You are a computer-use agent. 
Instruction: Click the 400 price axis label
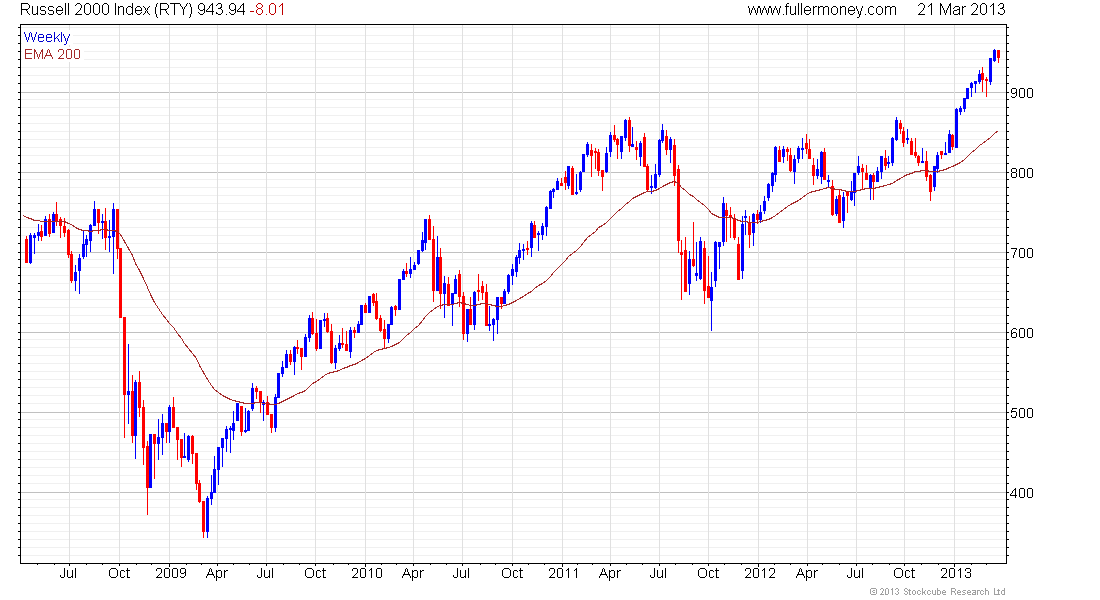point(1021,493)
